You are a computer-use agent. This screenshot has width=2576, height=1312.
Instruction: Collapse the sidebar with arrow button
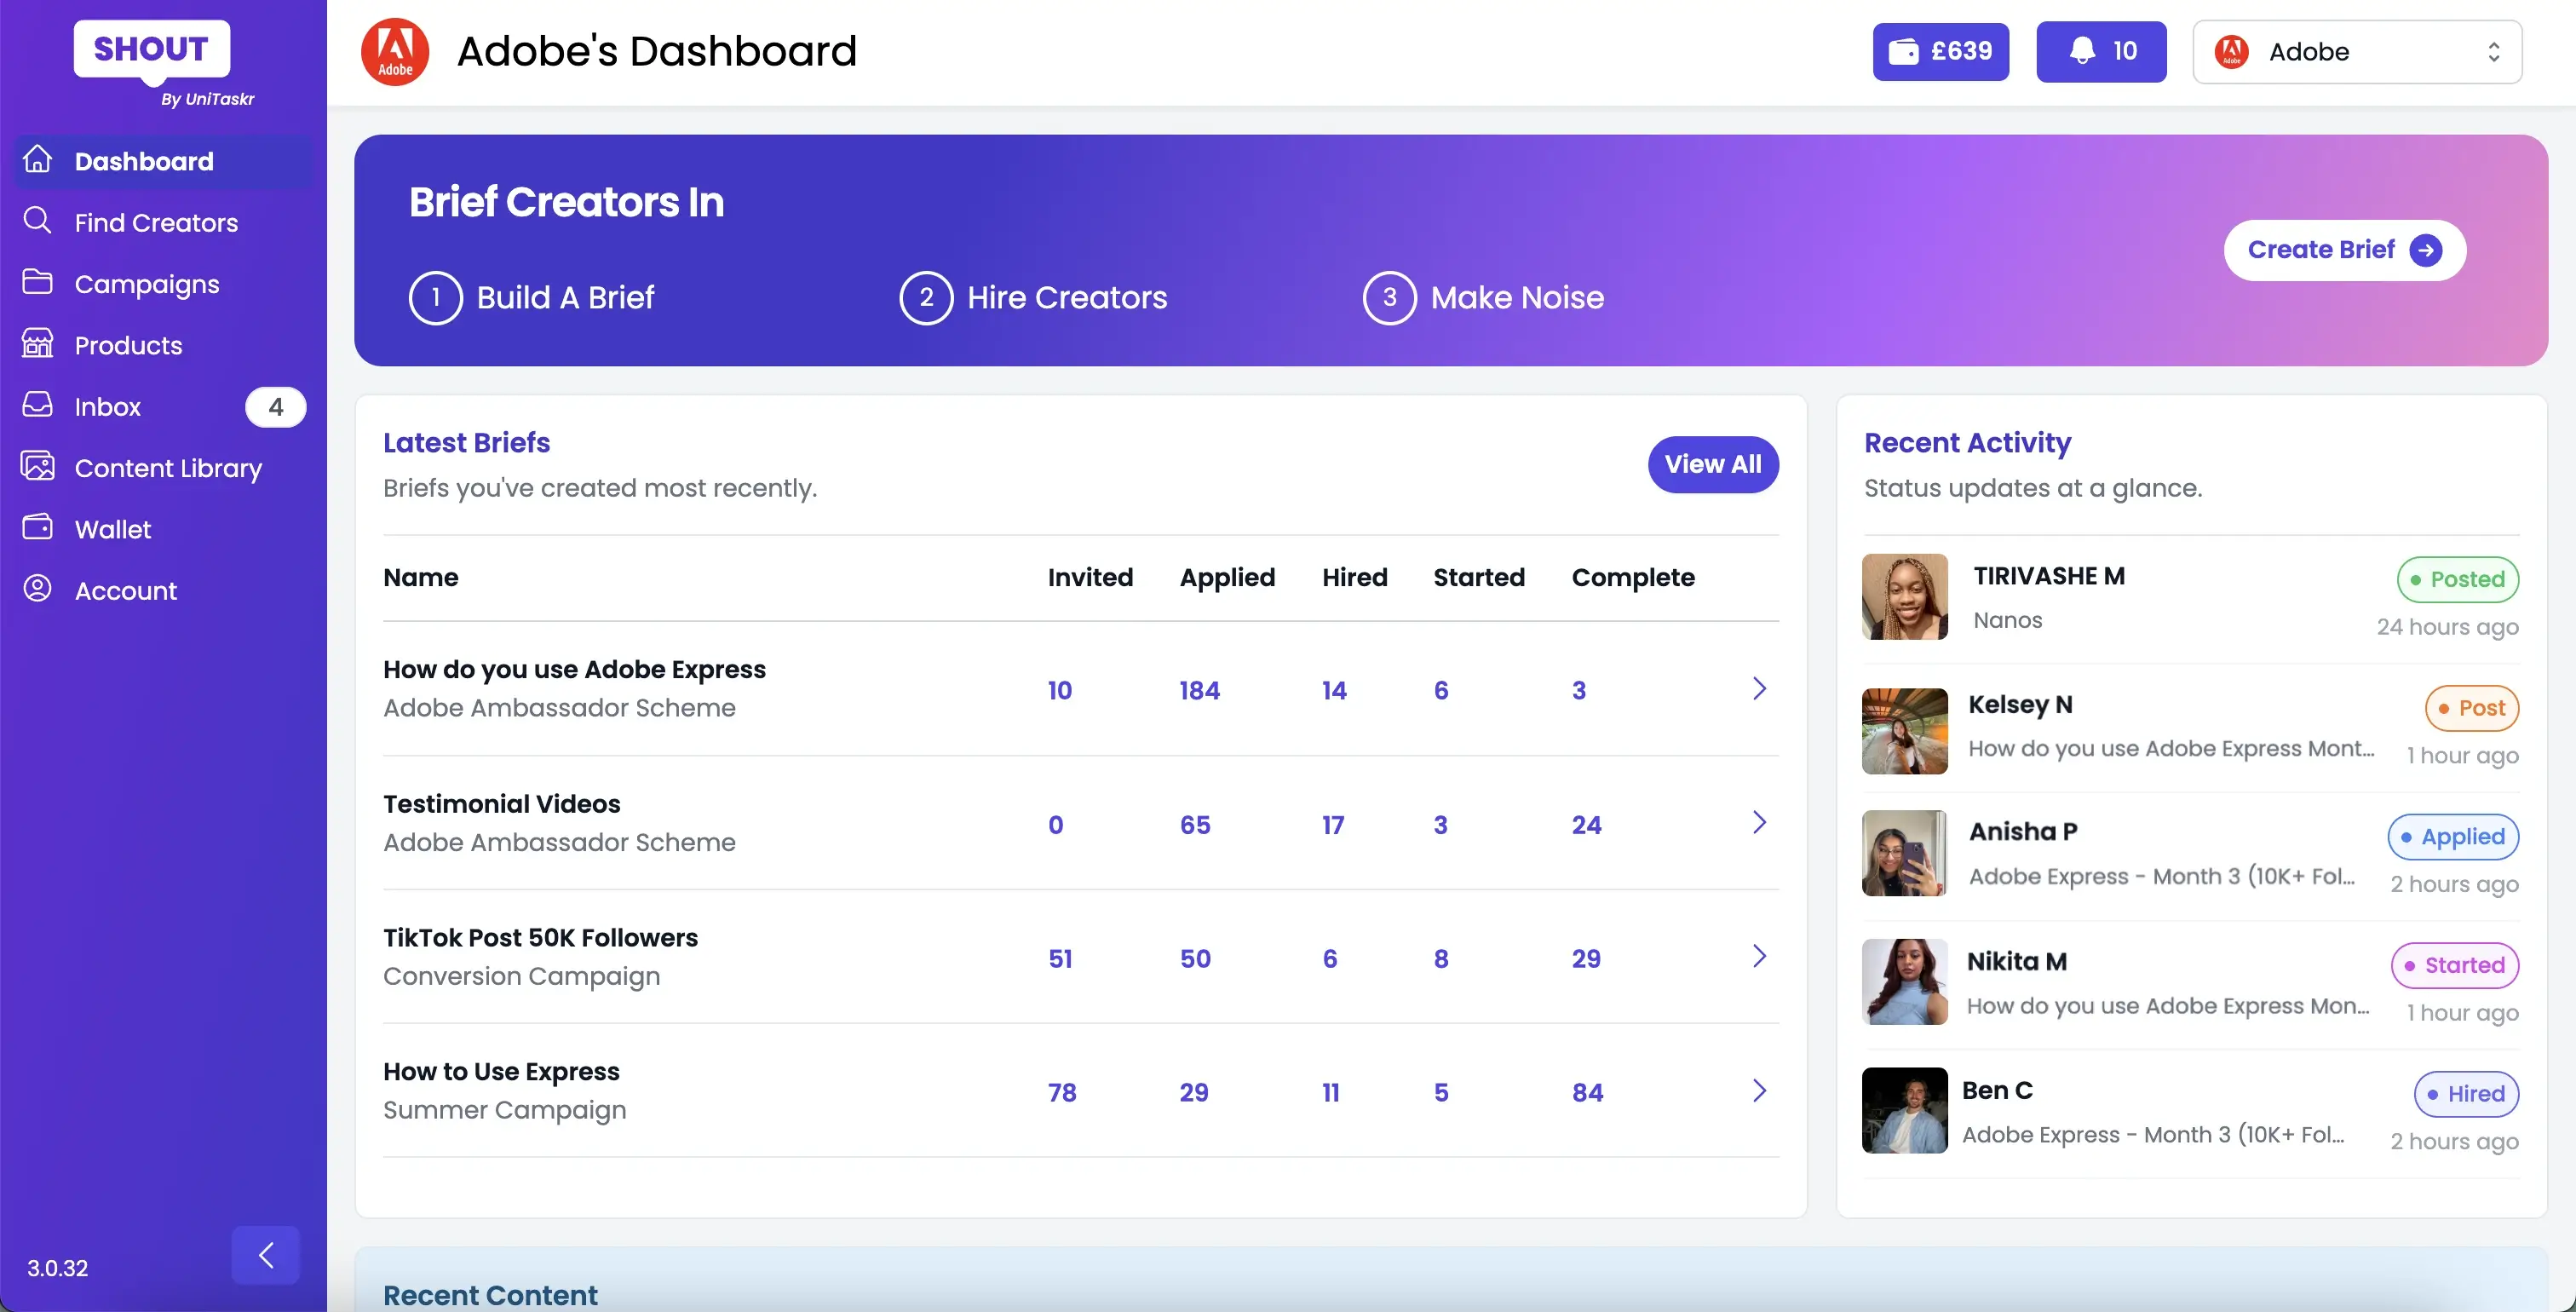point(265,1255)
